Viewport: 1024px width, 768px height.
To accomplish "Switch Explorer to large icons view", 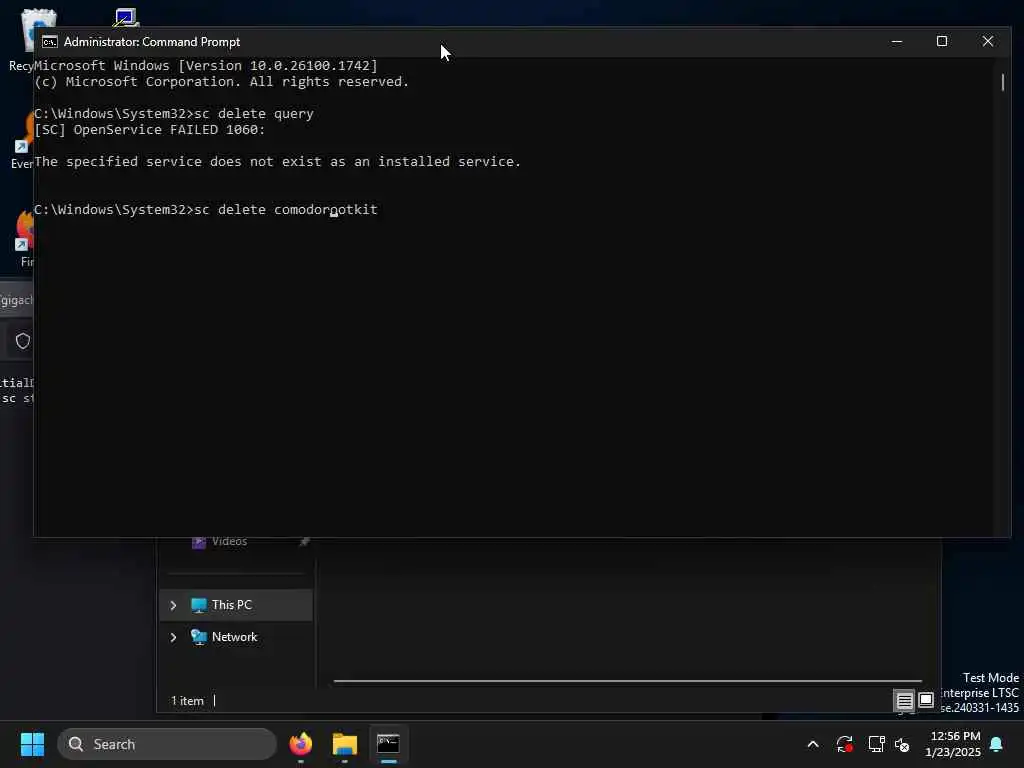I will (926, 701).
